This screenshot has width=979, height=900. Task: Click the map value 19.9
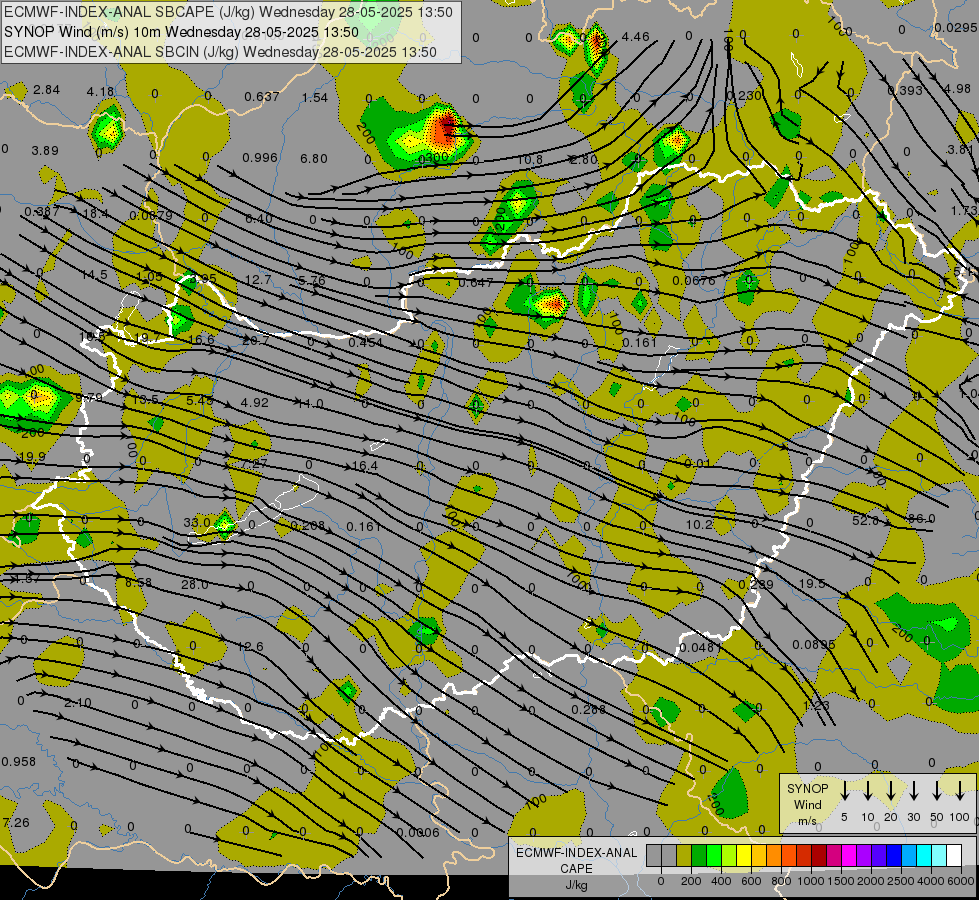[x=32, y=457]
